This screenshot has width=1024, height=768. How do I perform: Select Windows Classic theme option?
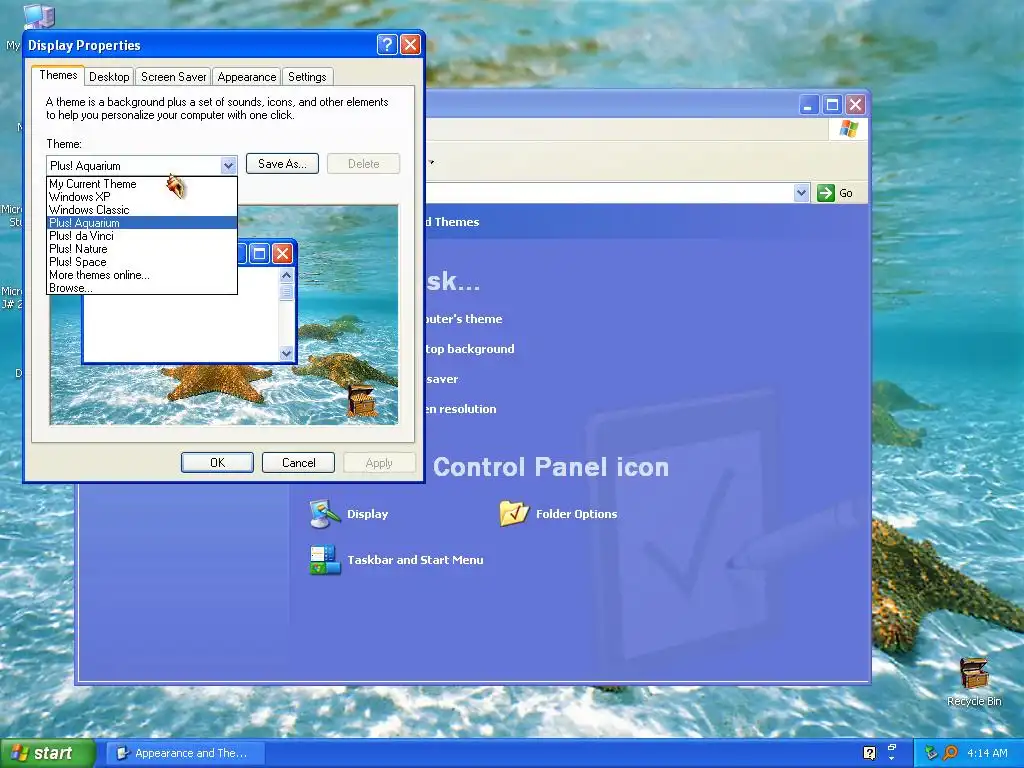click(142, 210)
